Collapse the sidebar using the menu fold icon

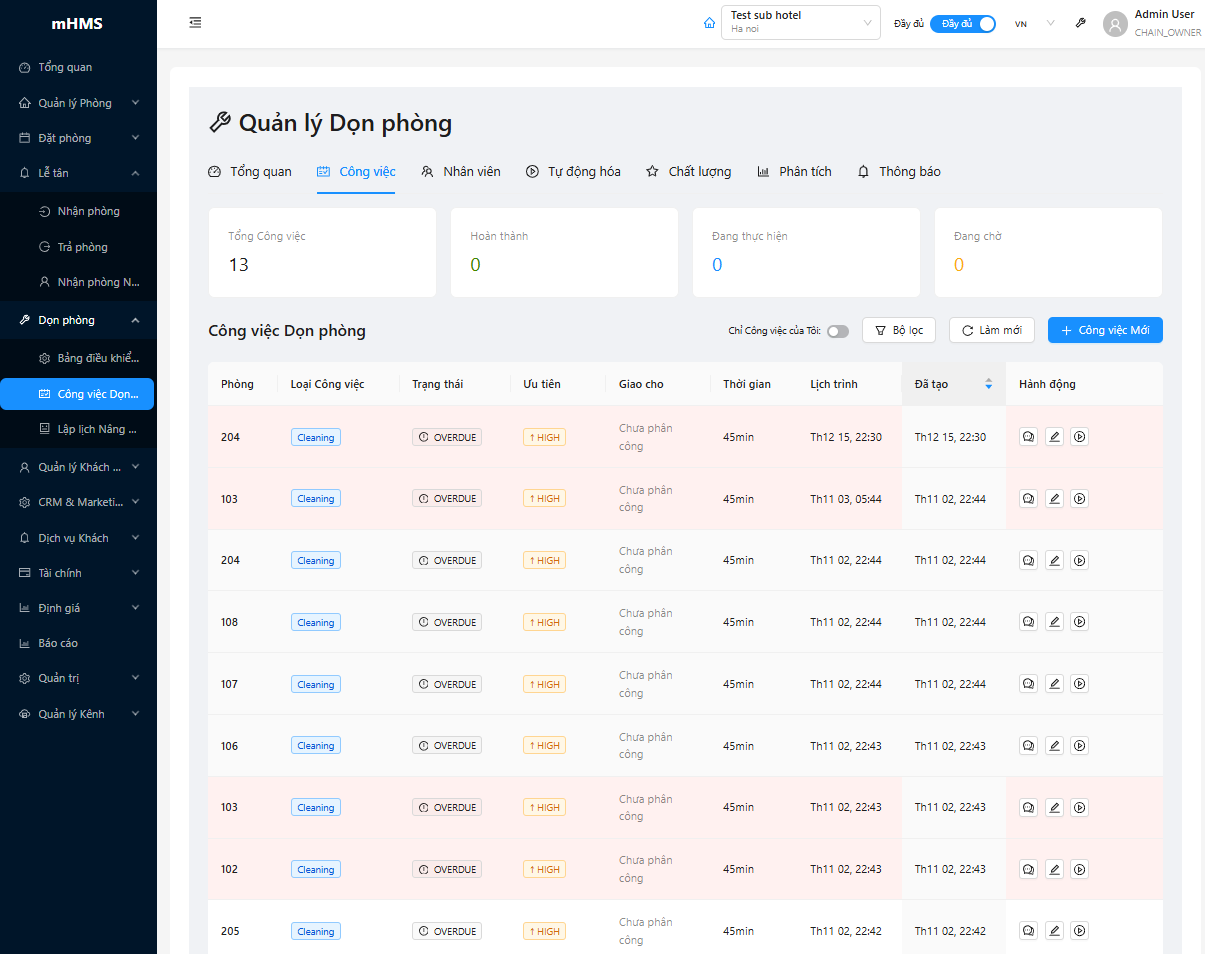(195, 23)
